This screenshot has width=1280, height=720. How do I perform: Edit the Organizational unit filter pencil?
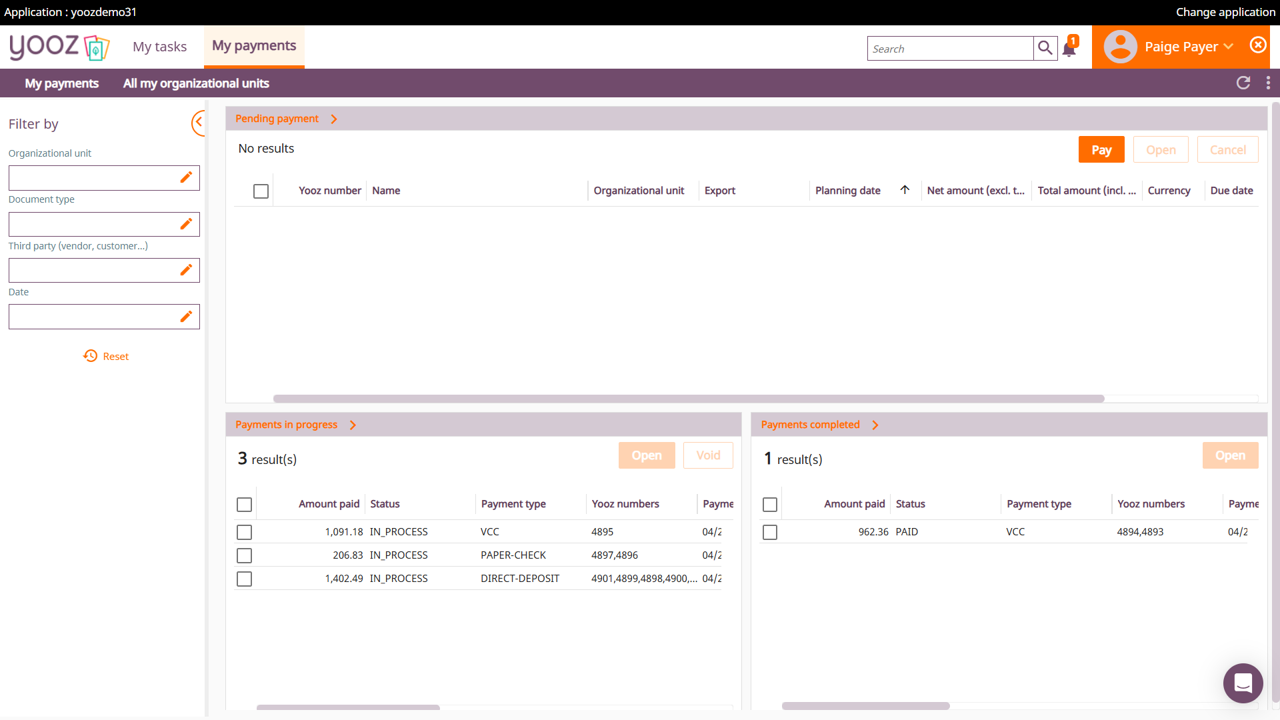tap(186, 177)
